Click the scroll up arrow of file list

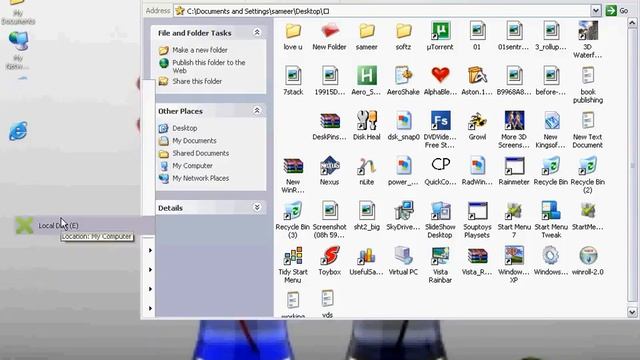coord(632,23)
